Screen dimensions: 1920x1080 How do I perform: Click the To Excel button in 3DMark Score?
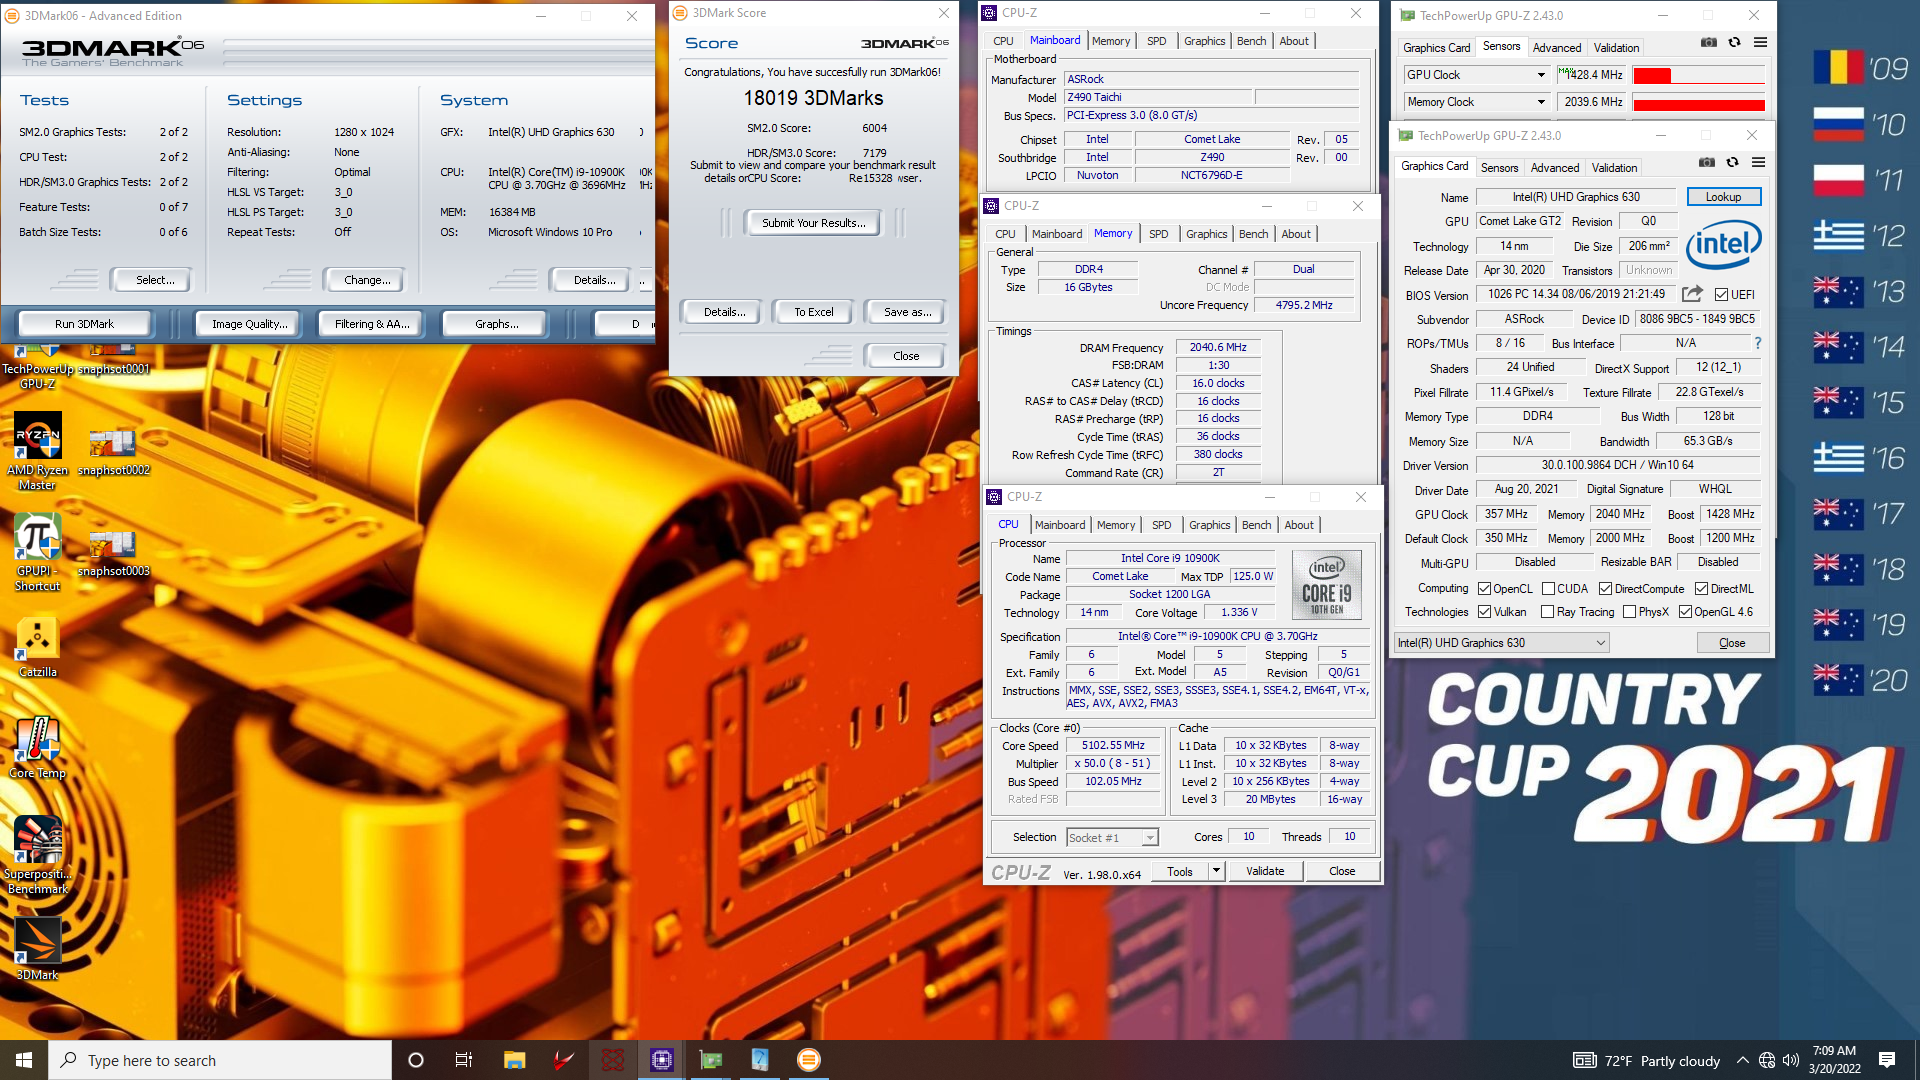814,312
